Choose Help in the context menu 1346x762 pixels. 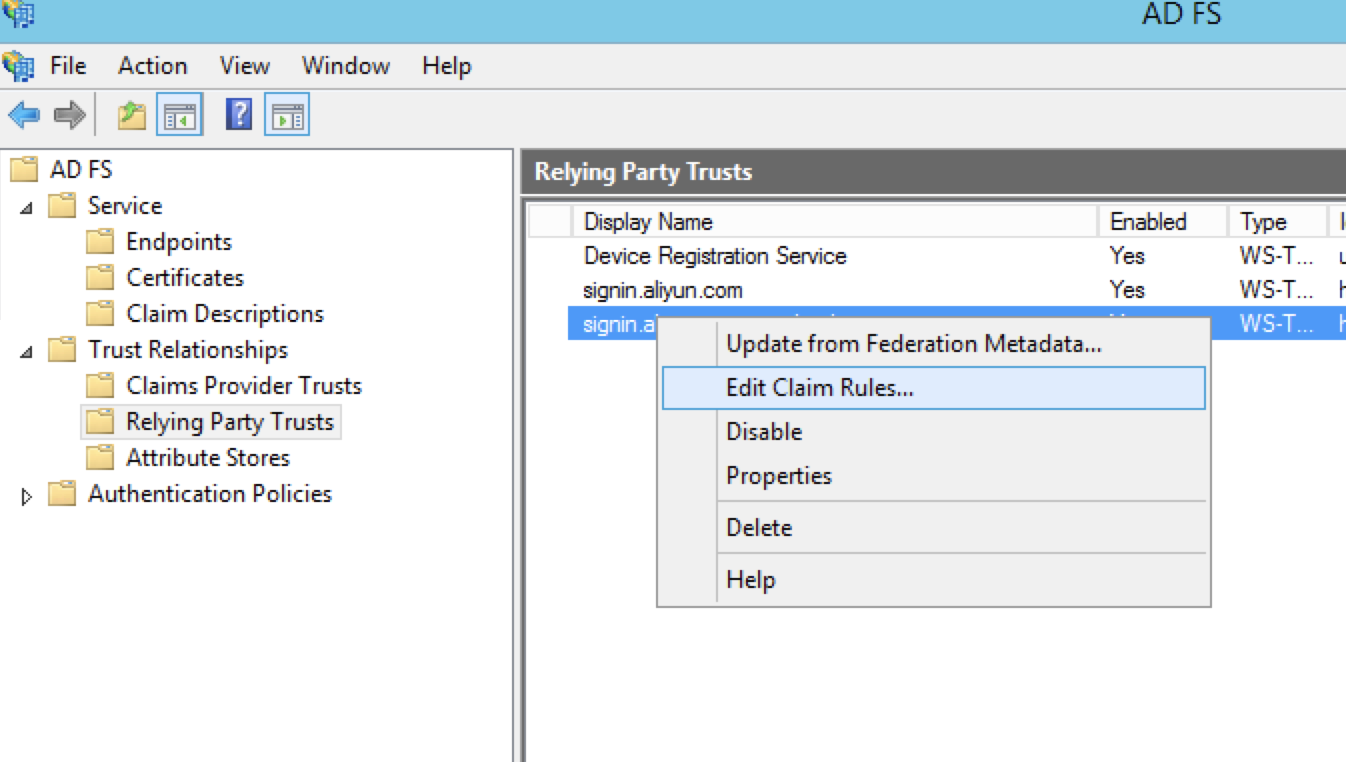click(x=933, y=580)
